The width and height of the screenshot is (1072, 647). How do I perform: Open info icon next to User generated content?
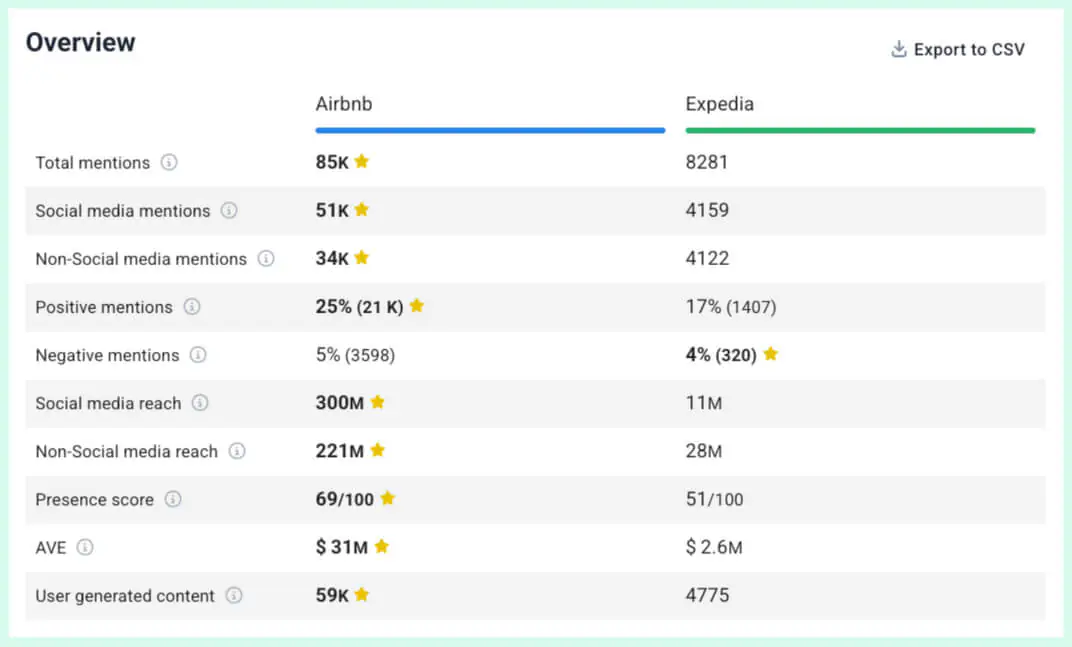(234, 596)
